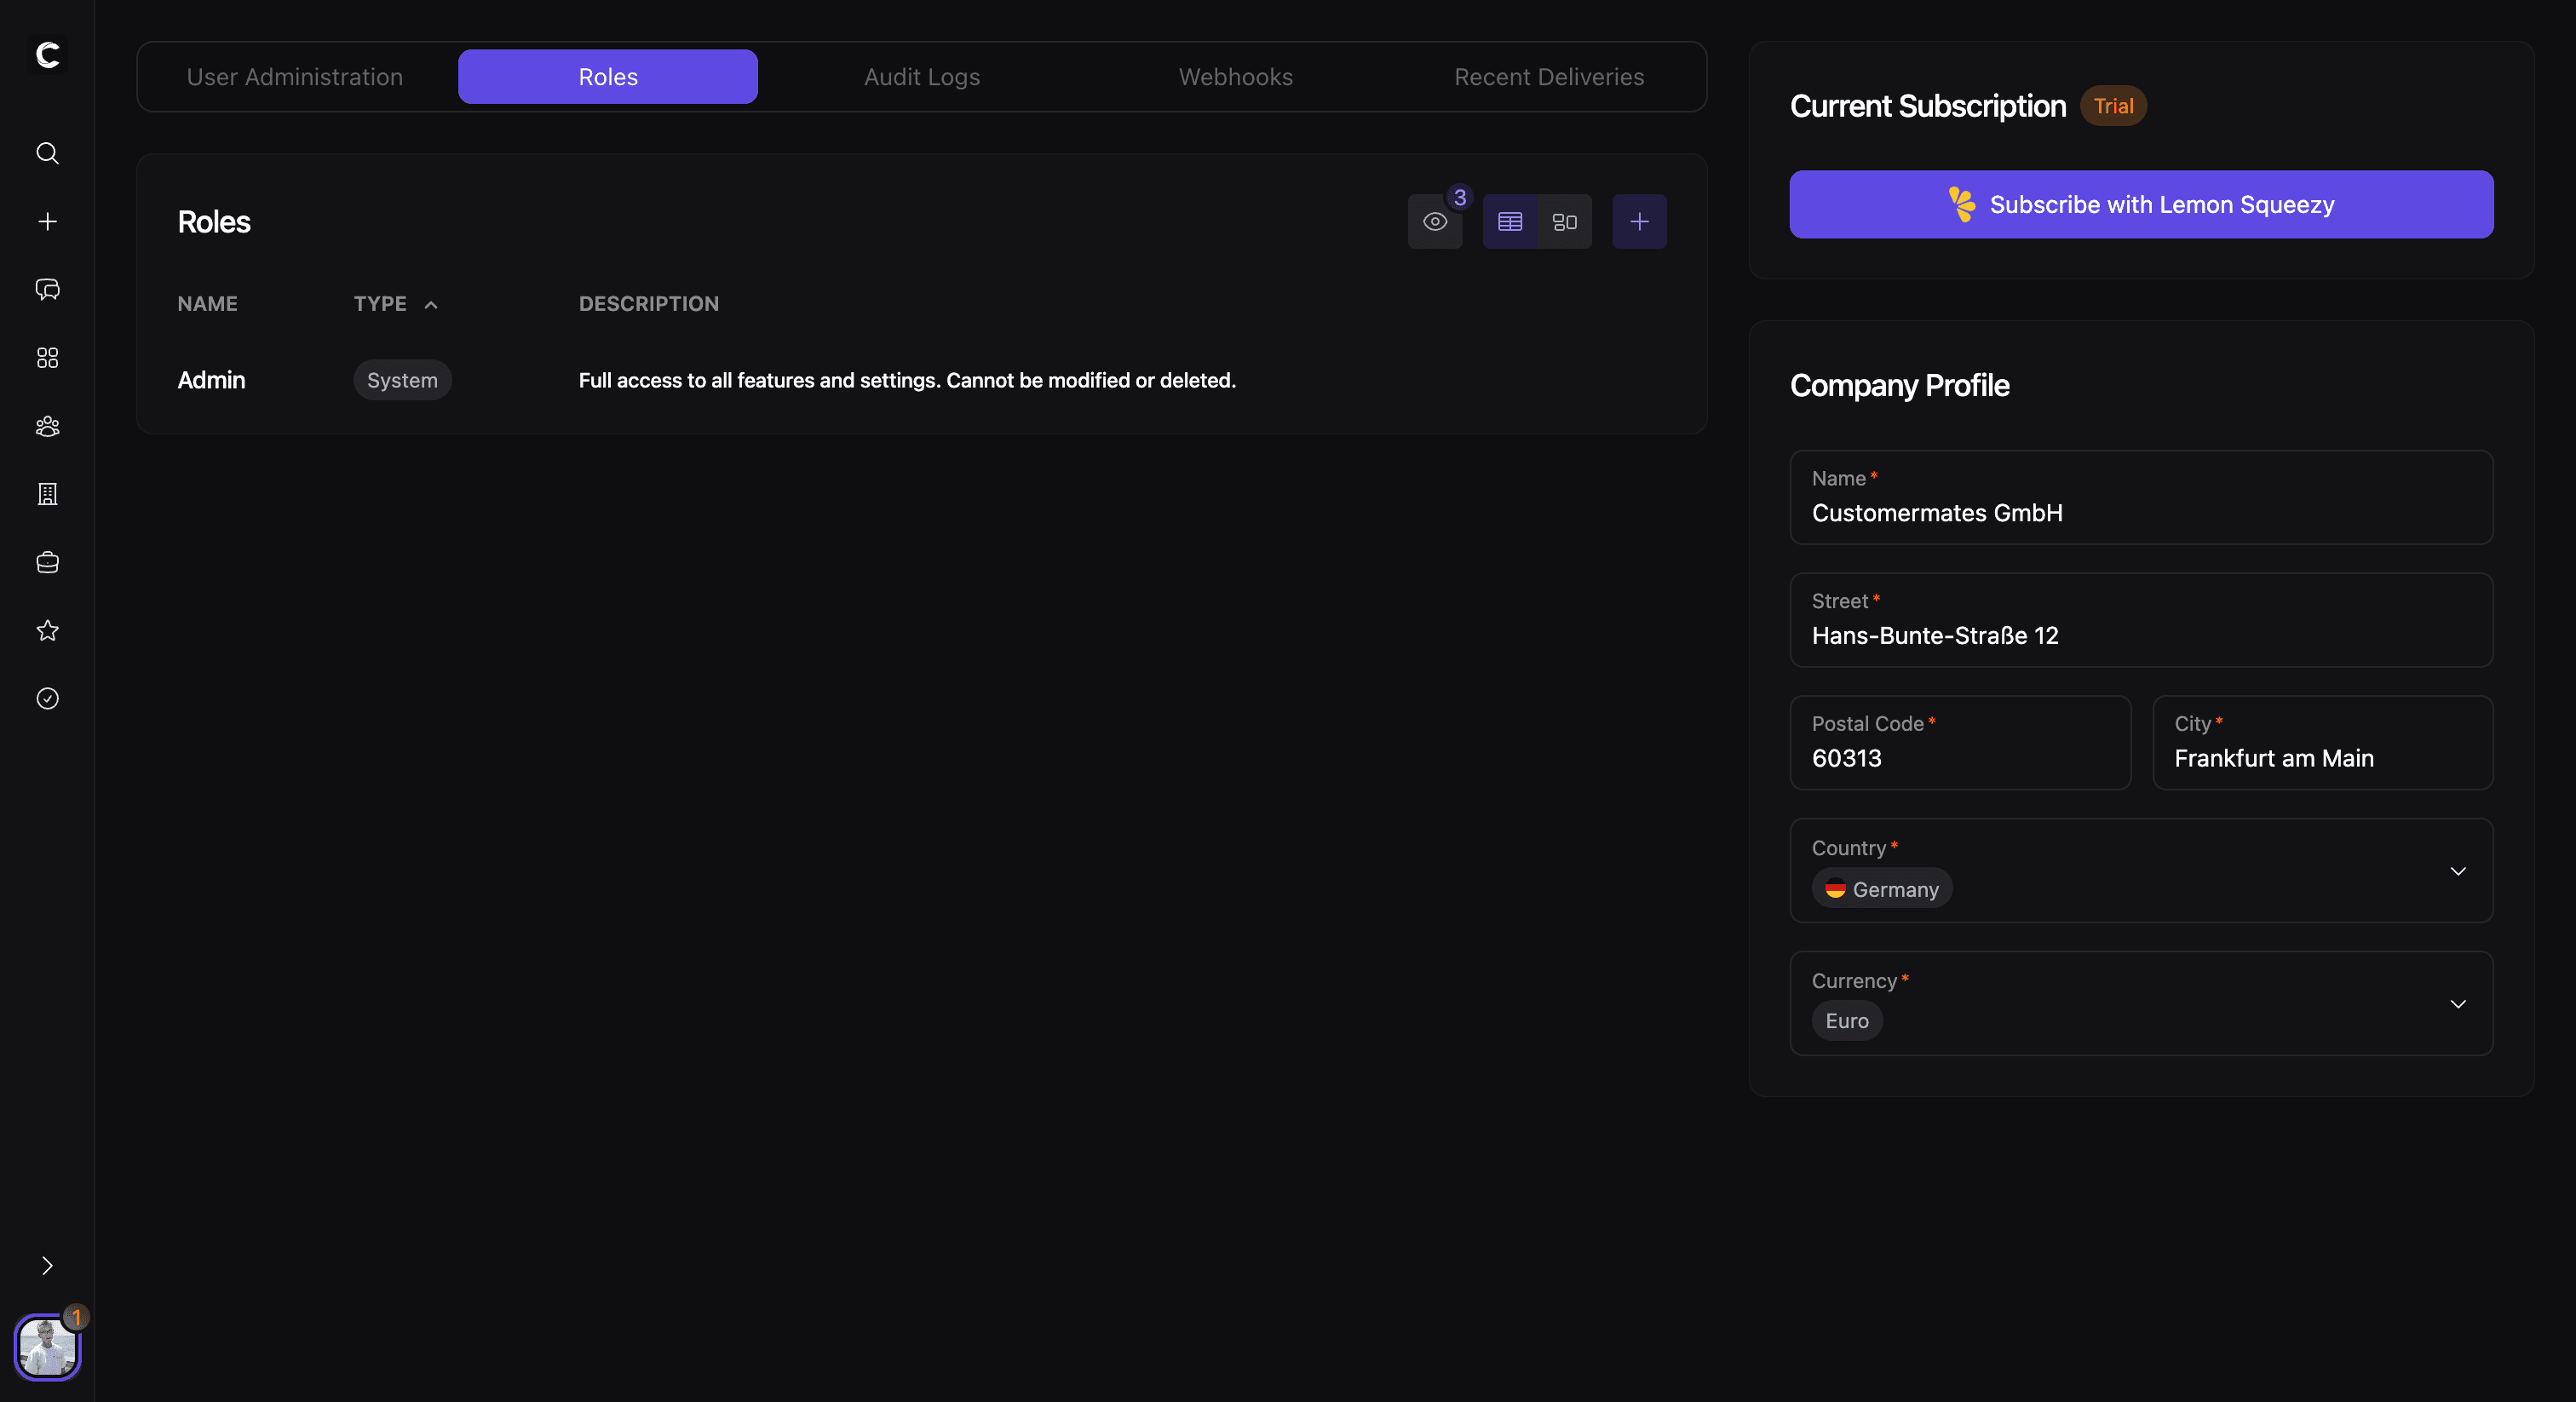Toggle column visibility eye button
Image resolution: width=2576 pixels, height=1402 pixels.
point(1434,222)
